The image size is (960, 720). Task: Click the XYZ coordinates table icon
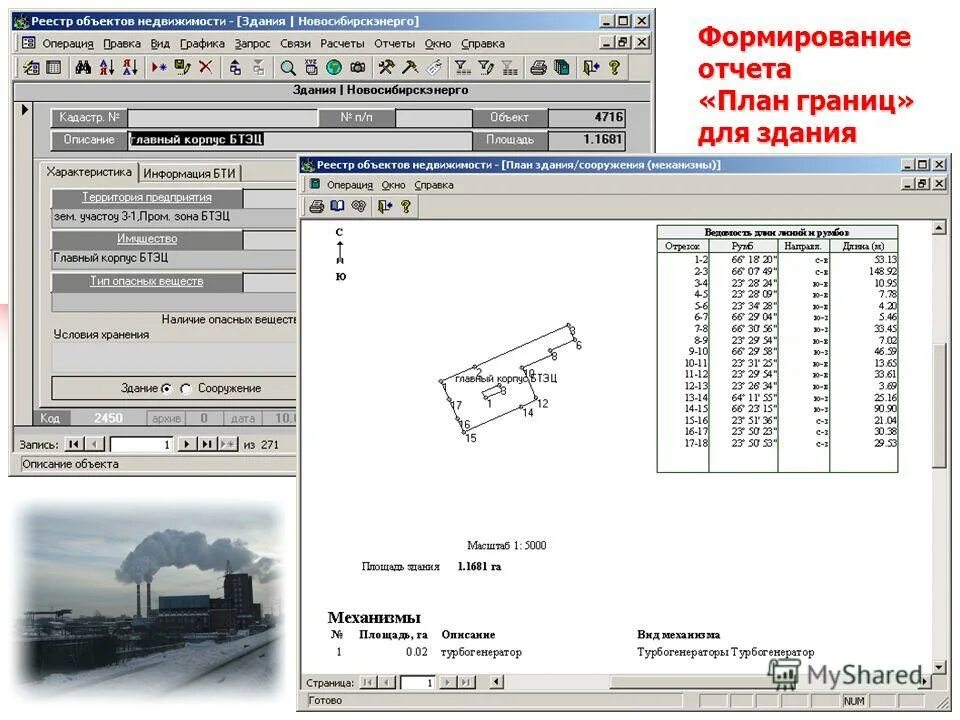tap(311, 67)
